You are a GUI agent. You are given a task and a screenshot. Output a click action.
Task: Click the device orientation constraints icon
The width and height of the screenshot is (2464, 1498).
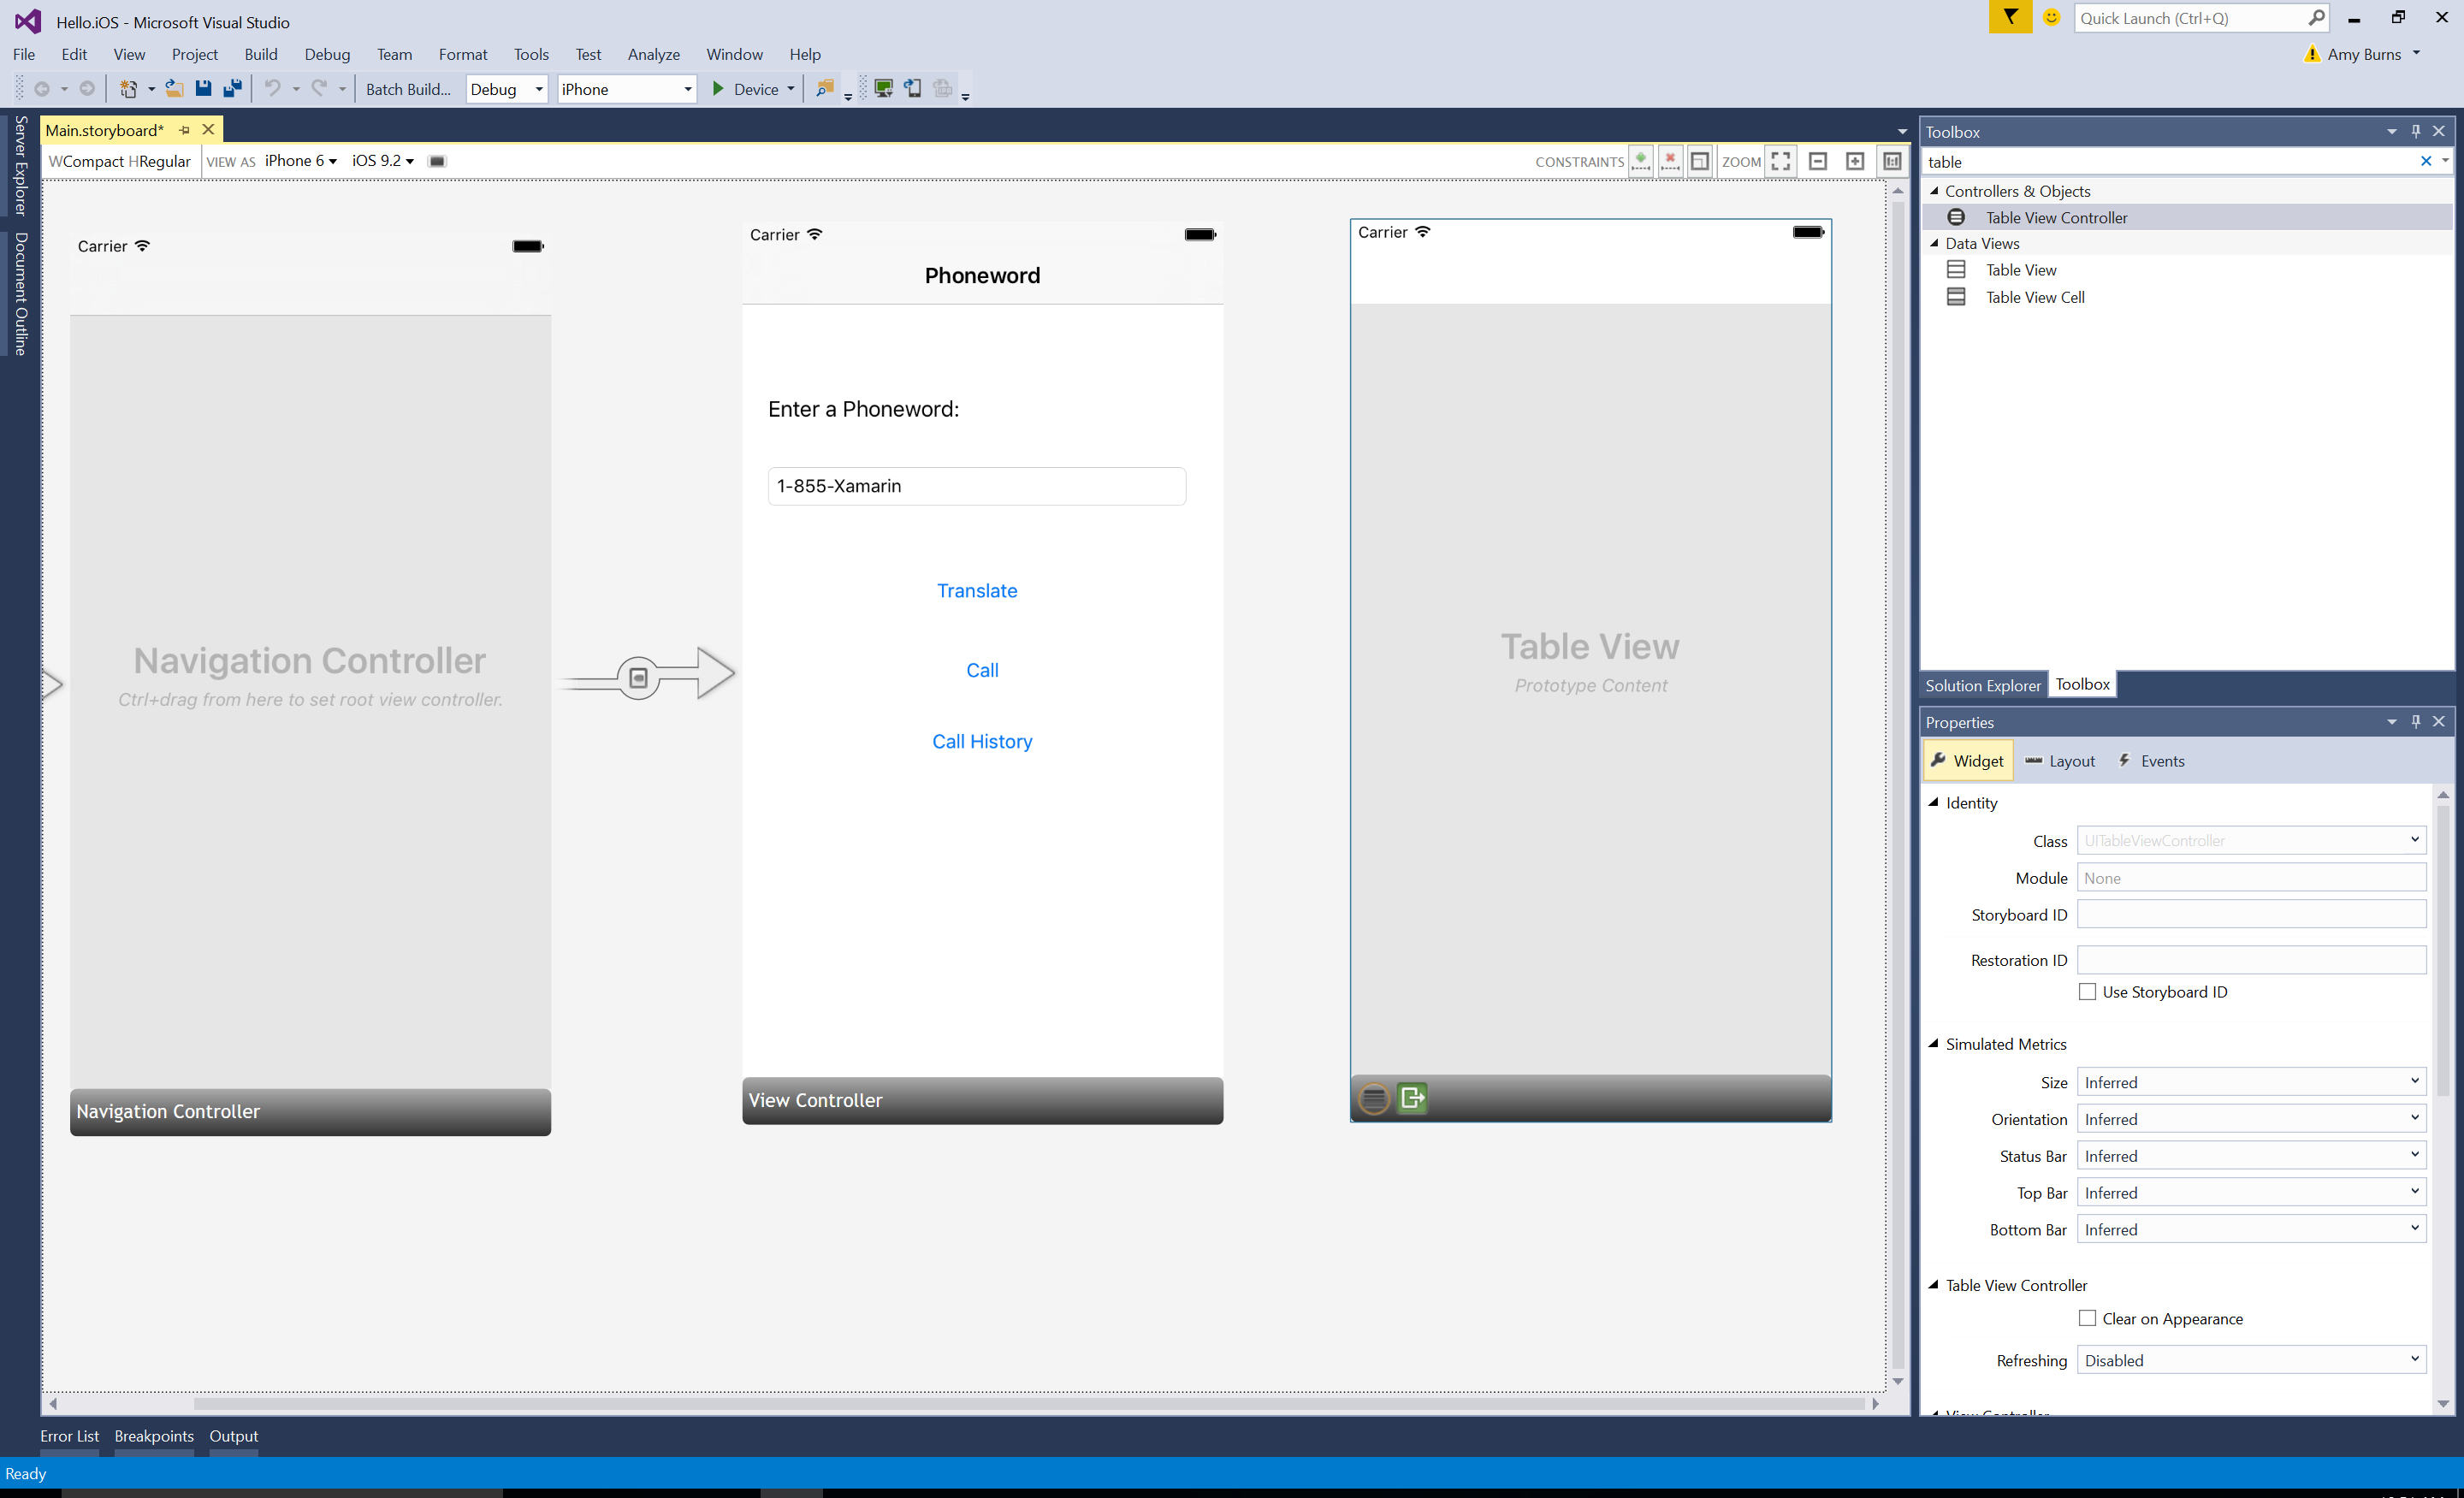click(438, 160)
